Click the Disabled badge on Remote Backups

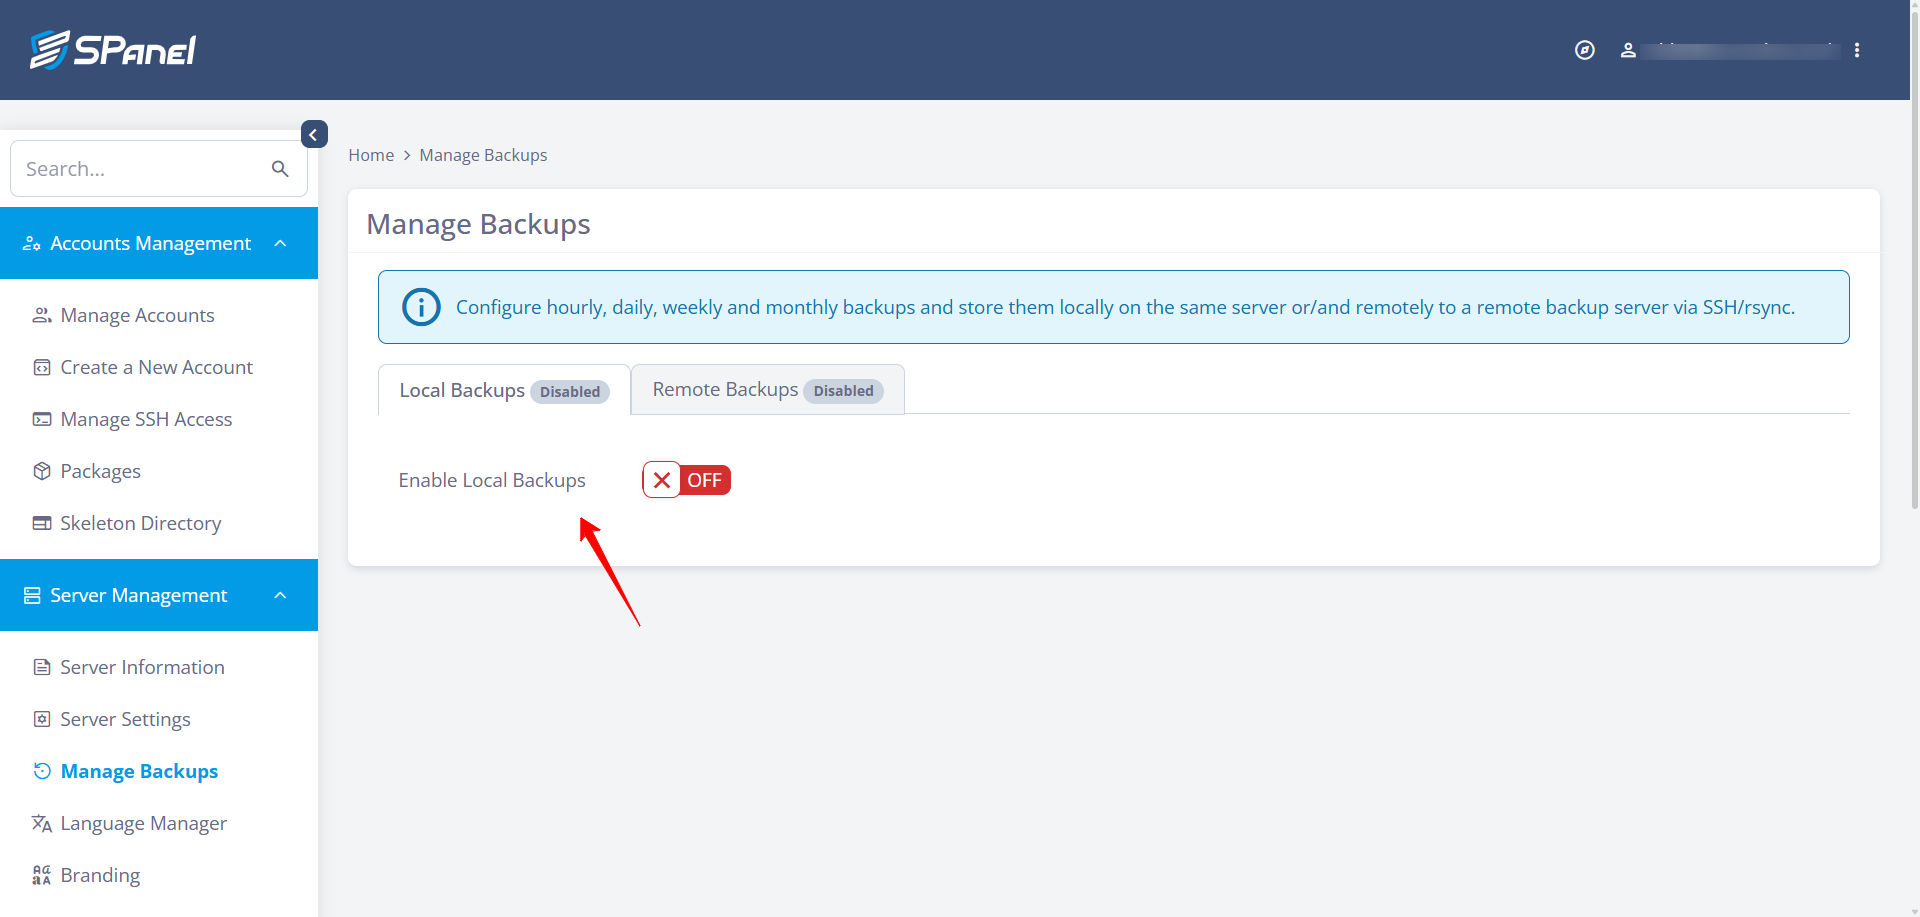click(843, 391)
